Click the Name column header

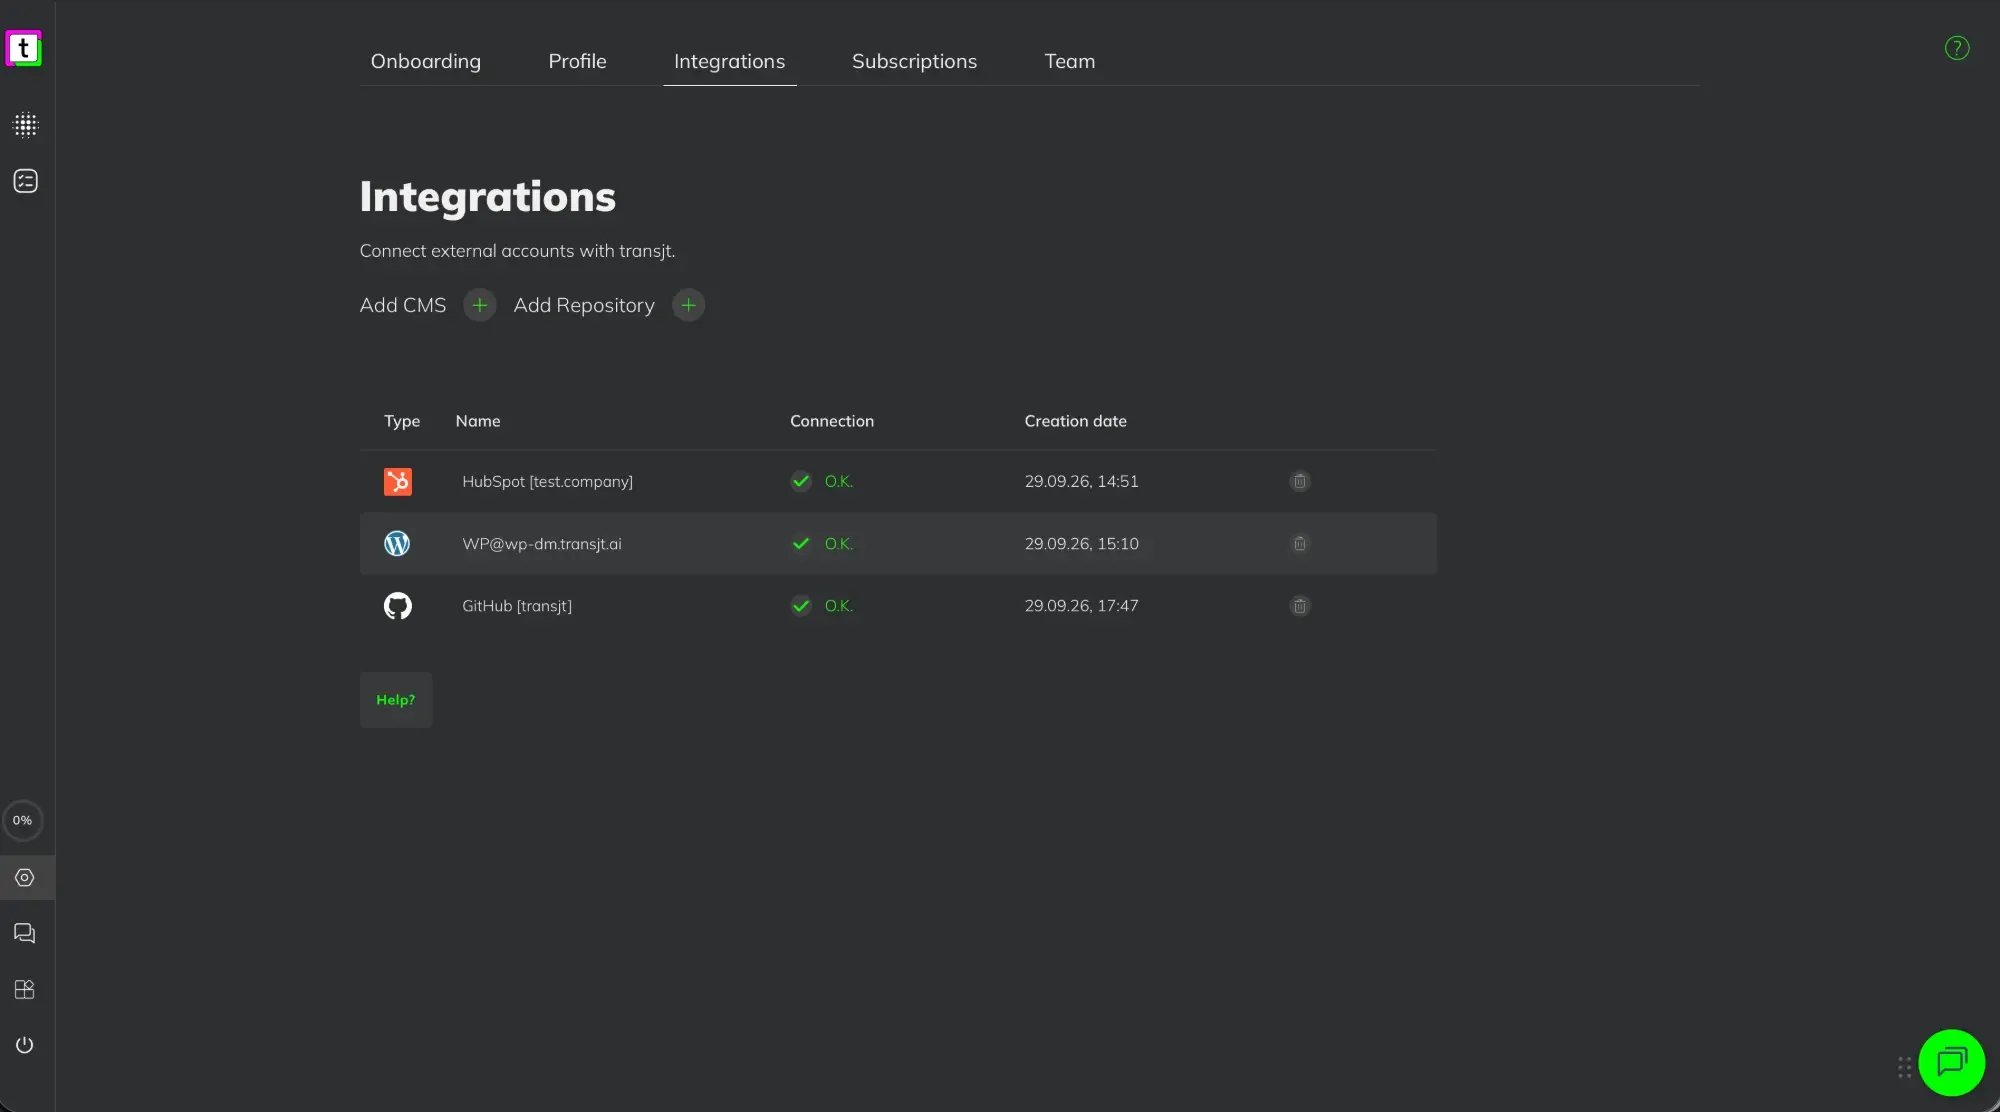tap(478, 421)
